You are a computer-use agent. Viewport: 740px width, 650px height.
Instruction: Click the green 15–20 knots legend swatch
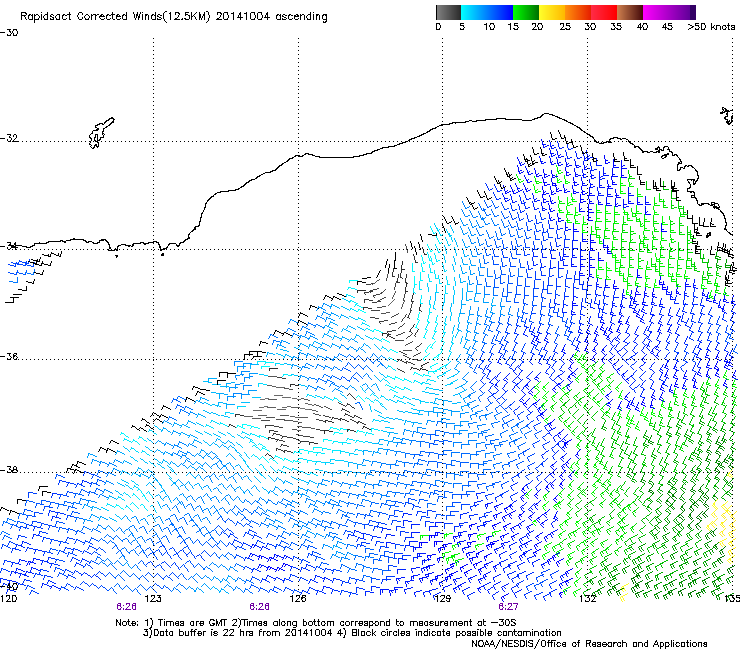(x=526, y=12)
